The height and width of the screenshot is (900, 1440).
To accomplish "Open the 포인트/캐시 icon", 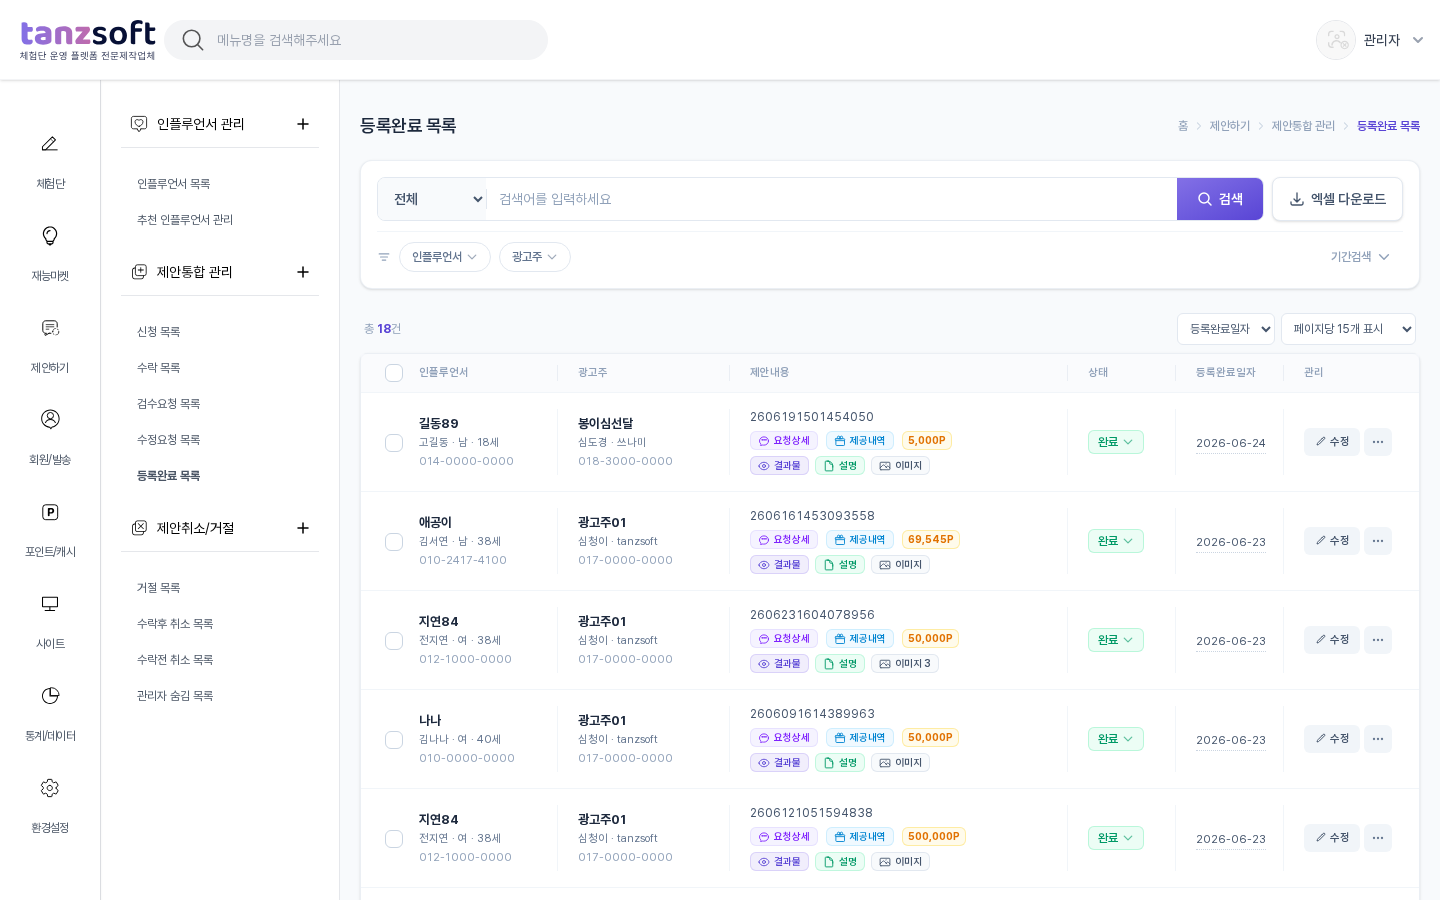I will 49,512.
